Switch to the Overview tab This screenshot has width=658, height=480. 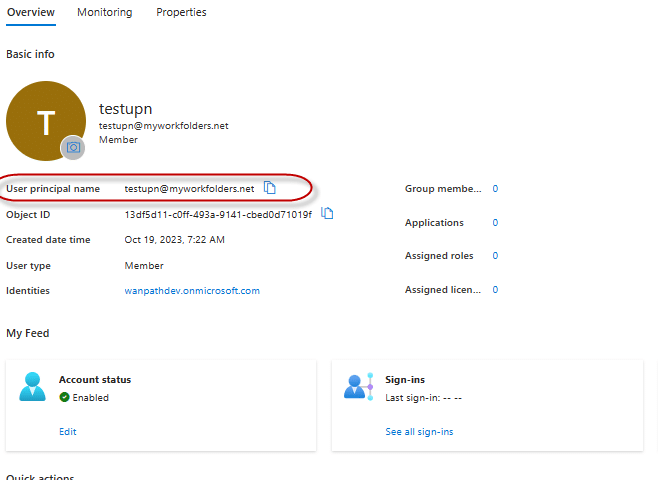tap(30, 13)
